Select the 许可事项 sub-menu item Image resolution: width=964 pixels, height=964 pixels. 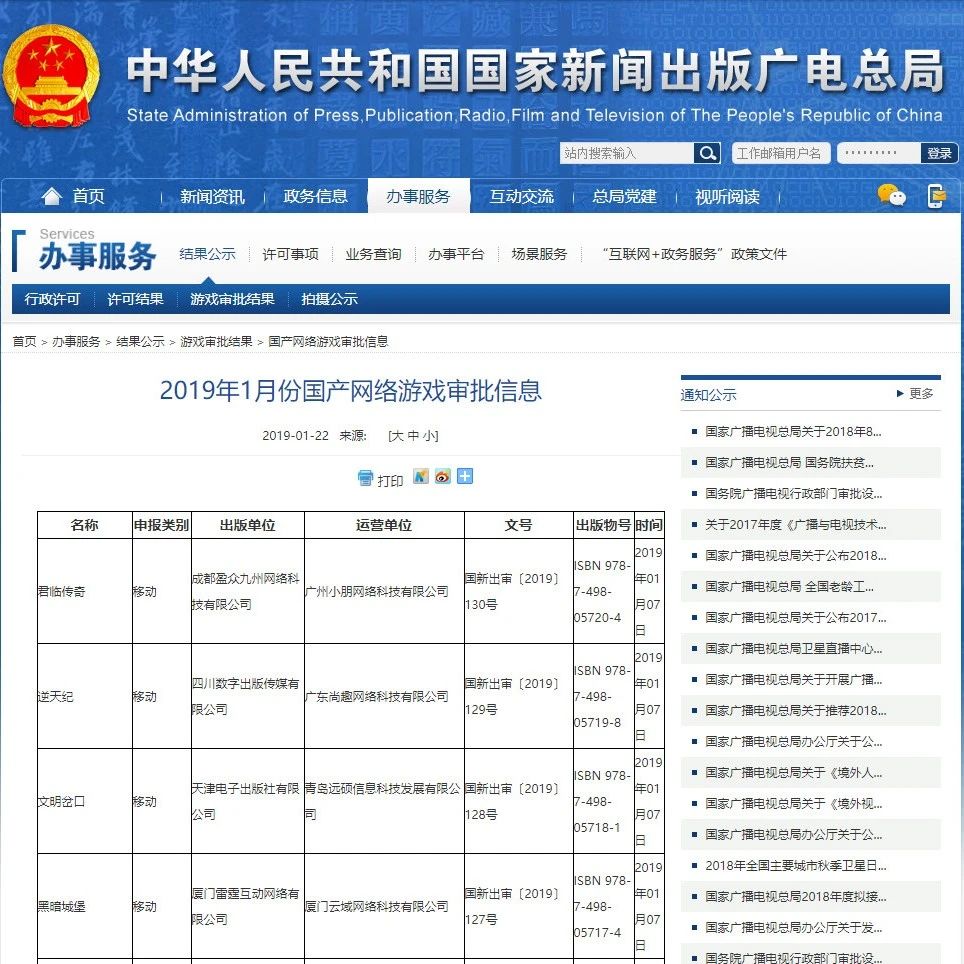290,254
